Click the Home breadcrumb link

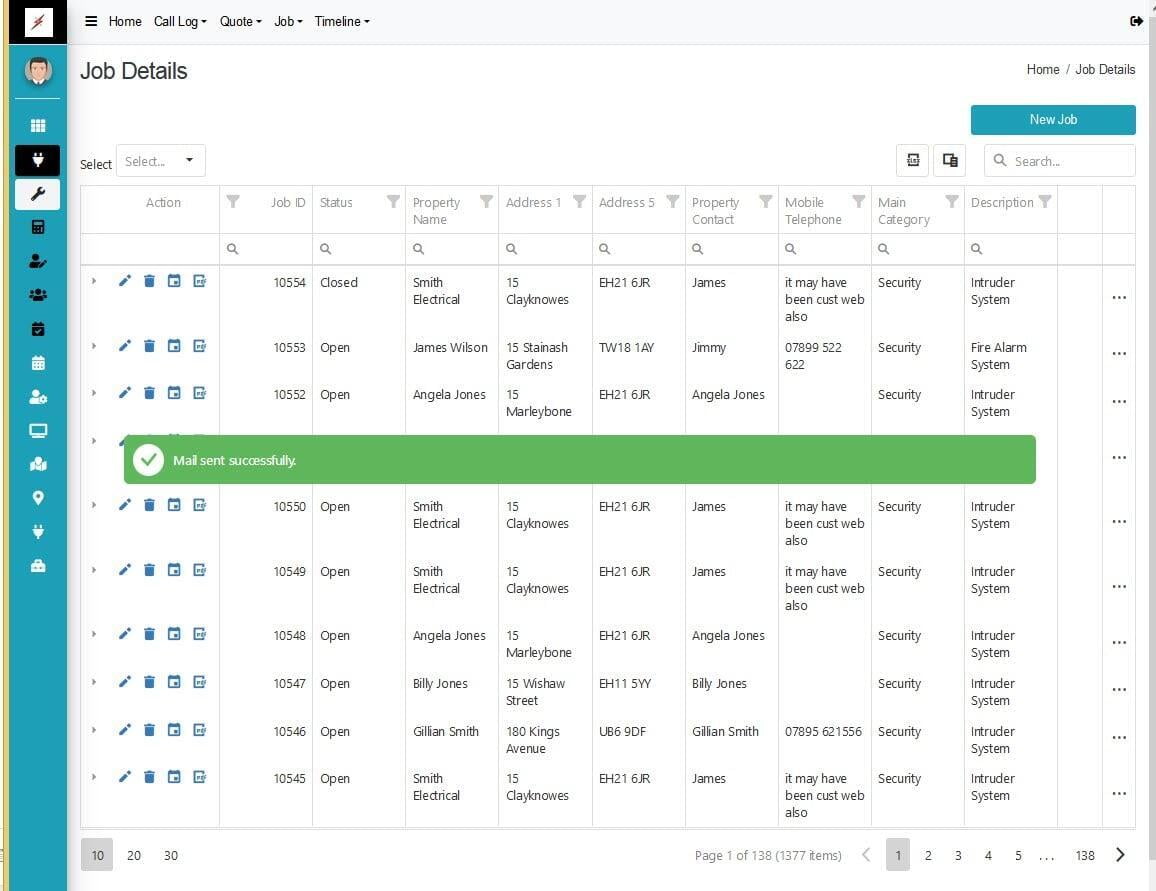pyautogui.click(x=1042, y=69)
